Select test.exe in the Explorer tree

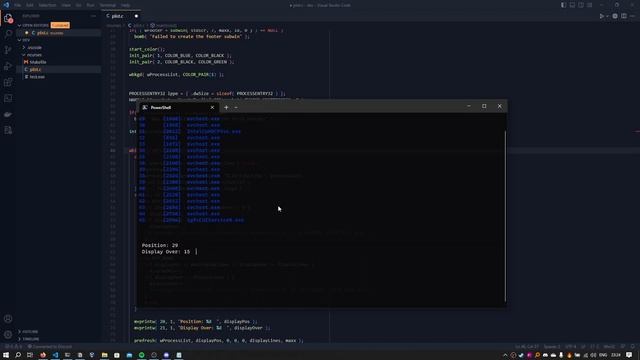point(58,77)
